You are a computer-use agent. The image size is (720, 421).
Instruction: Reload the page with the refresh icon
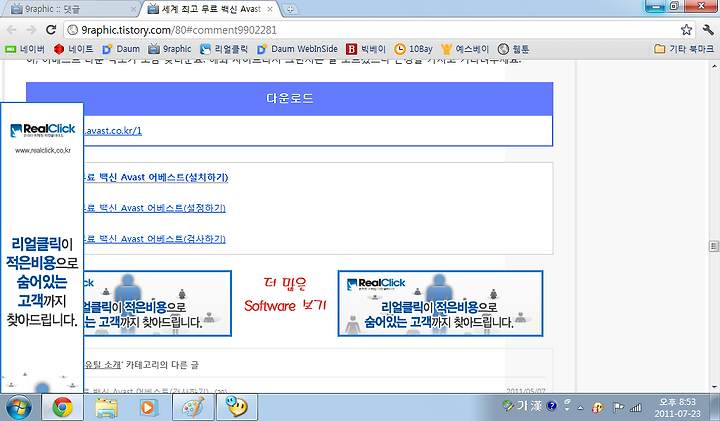point(51,30)
